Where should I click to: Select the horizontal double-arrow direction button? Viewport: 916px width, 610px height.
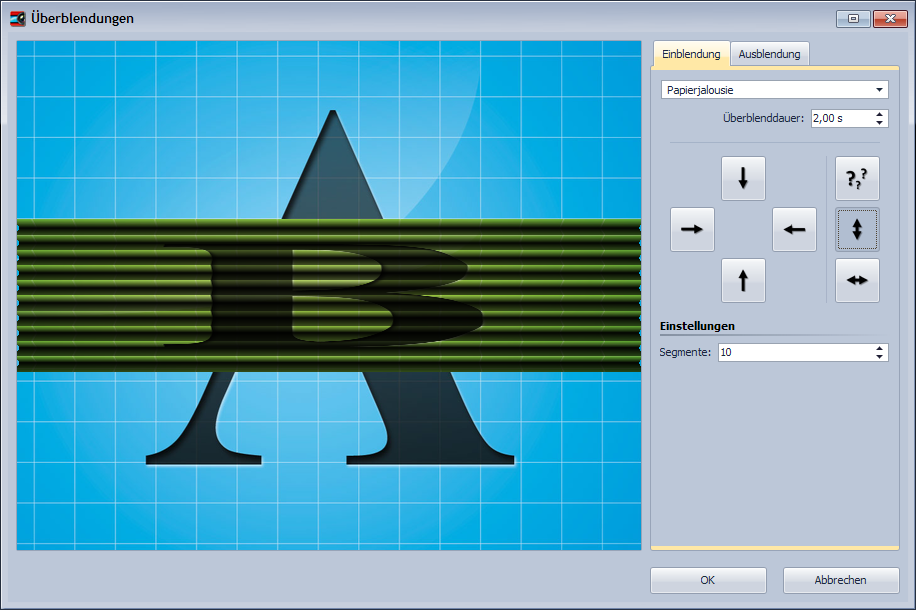click(x=857, y=281)
